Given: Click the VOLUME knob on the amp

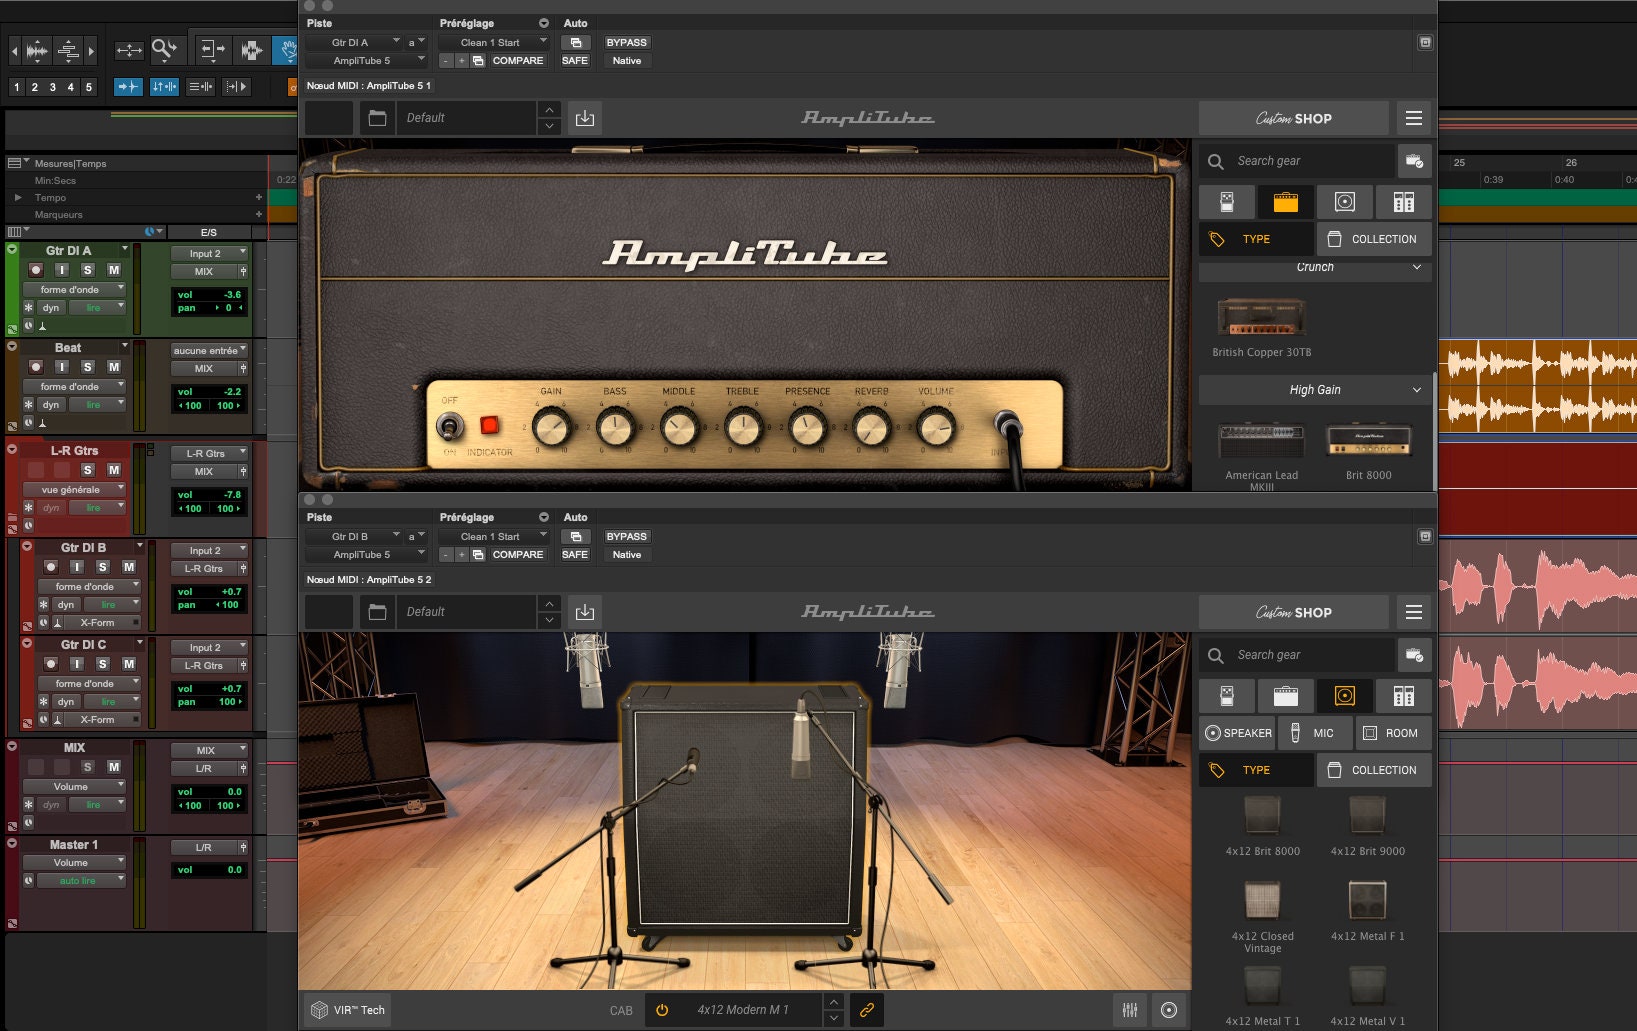Looking at the screenshot, I should tap(935, 428).
